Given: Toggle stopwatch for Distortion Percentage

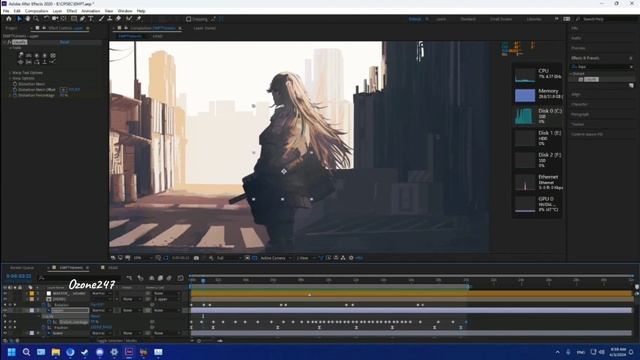Looking at the screenshot, I should [x=15, y=95].
